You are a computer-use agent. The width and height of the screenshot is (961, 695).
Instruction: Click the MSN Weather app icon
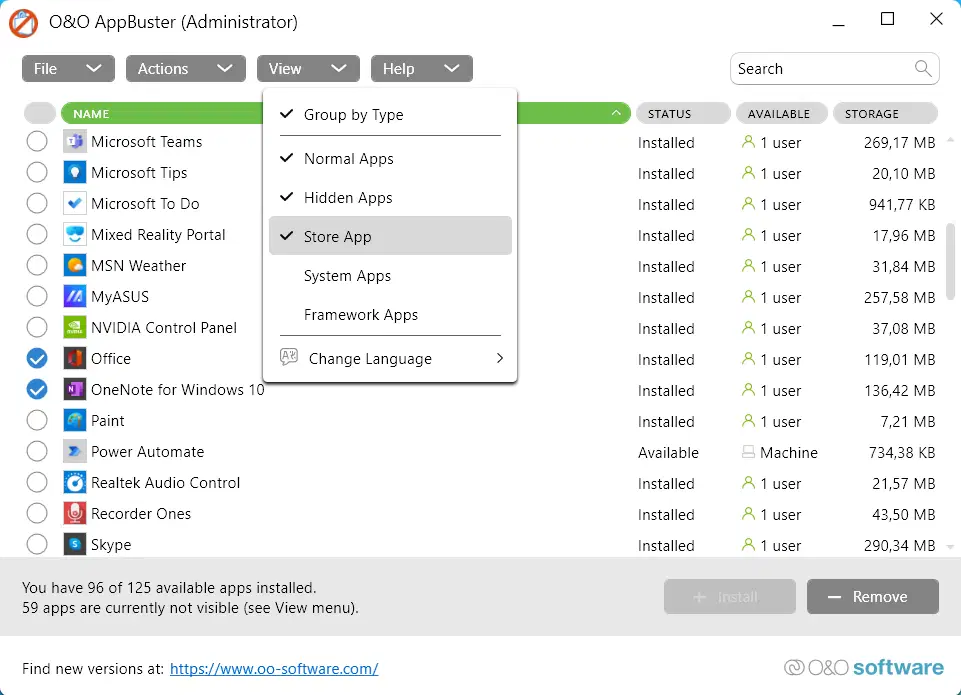(75, 266)
